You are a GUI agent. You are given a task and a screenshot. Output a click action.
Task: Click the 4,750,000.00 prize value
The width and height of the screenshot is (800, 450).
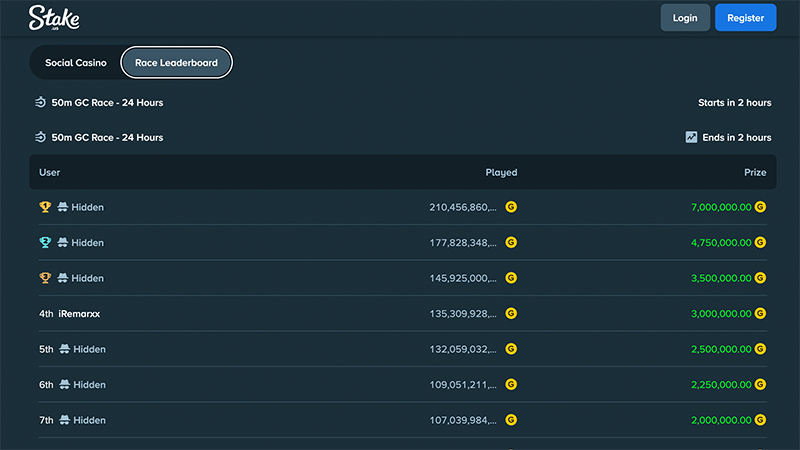click(721, 243)
